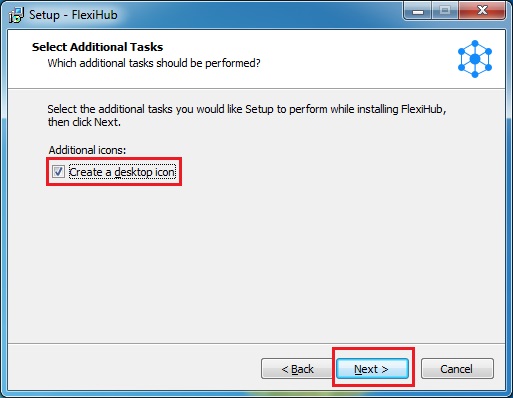The height and width of the screenshot is (398, 513).
Task: Toggle the 'Create a desktop icon' label
Action: pos(122,172)
